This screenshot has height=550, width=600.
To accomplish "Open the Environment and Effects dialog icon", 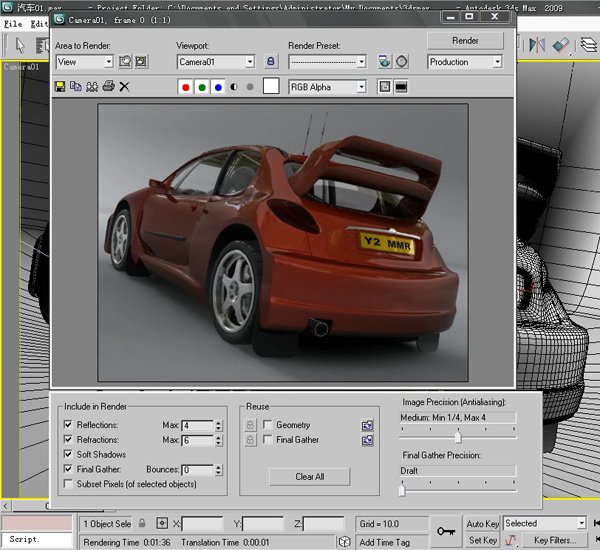I will pyautogui.click(x=402, y=62).
